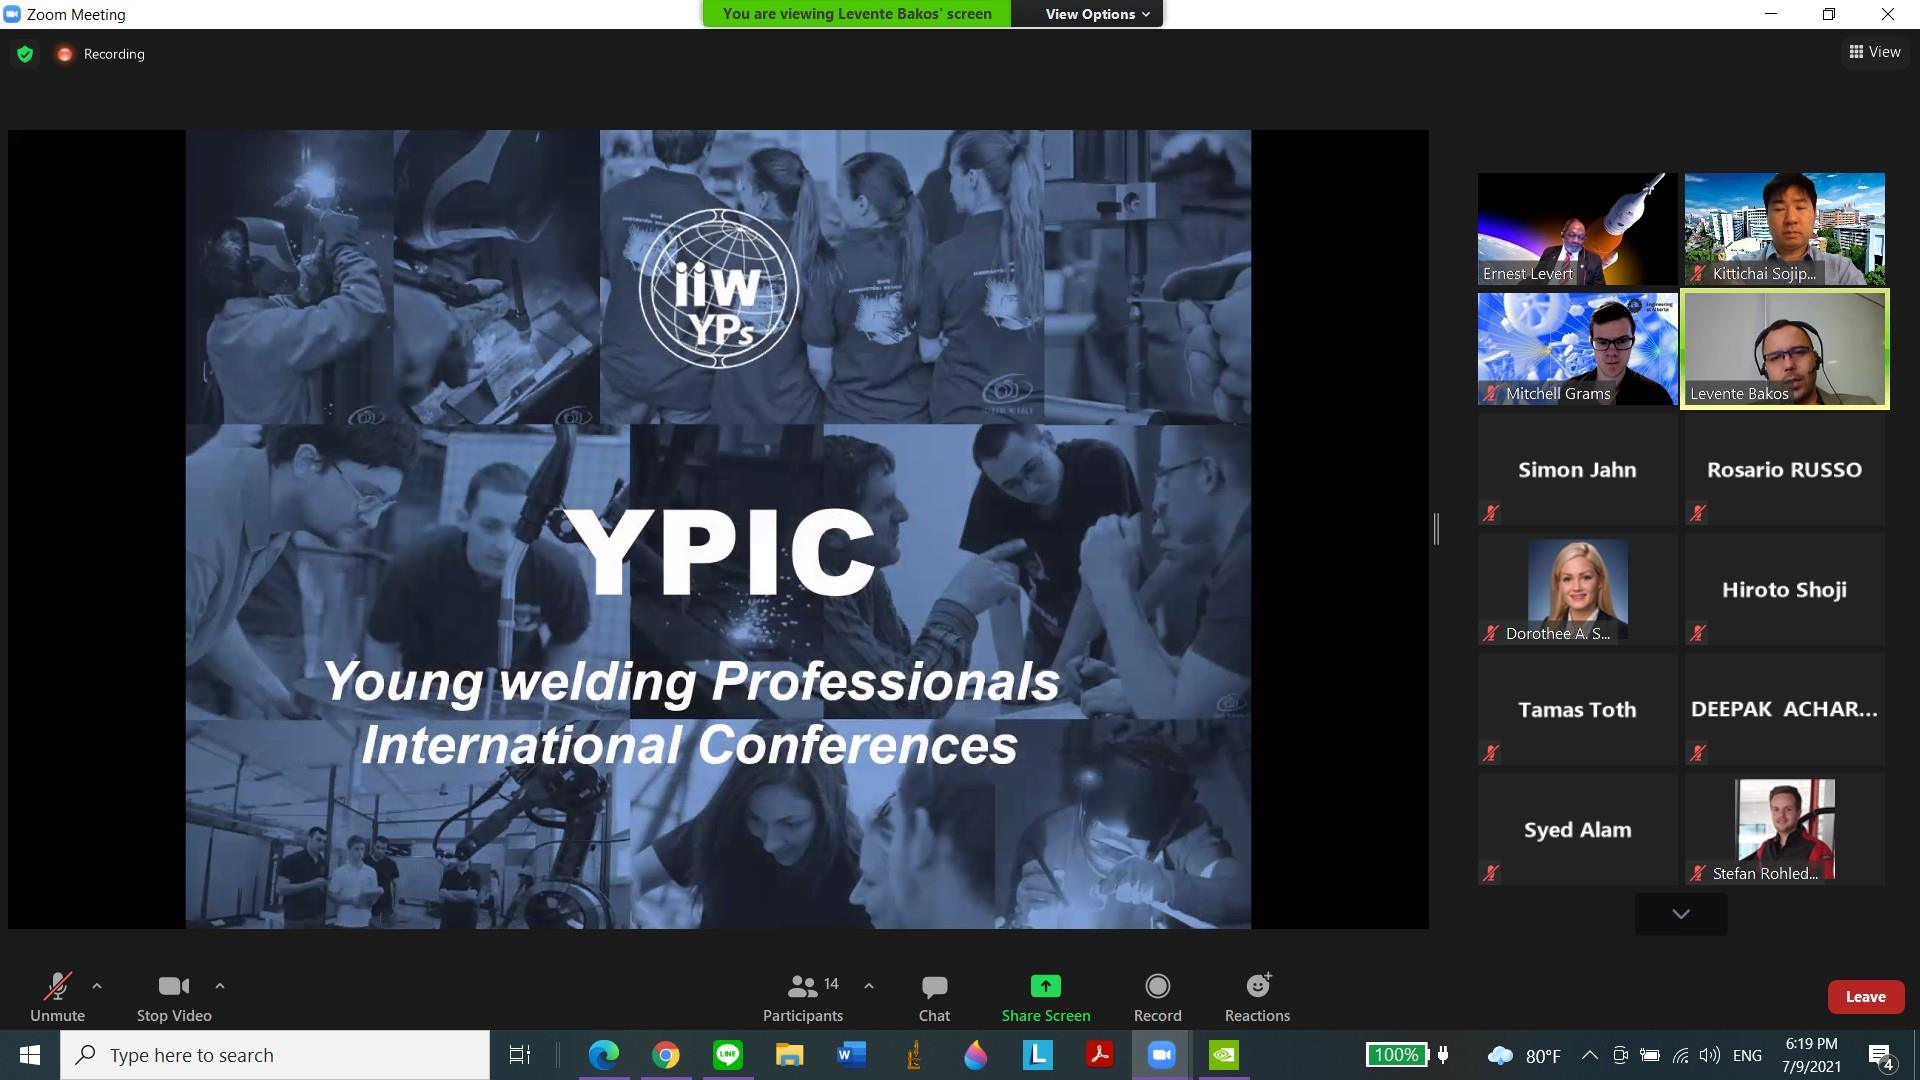Click muted mic icon on Kittichai Sojip tile

(1698, 273)
